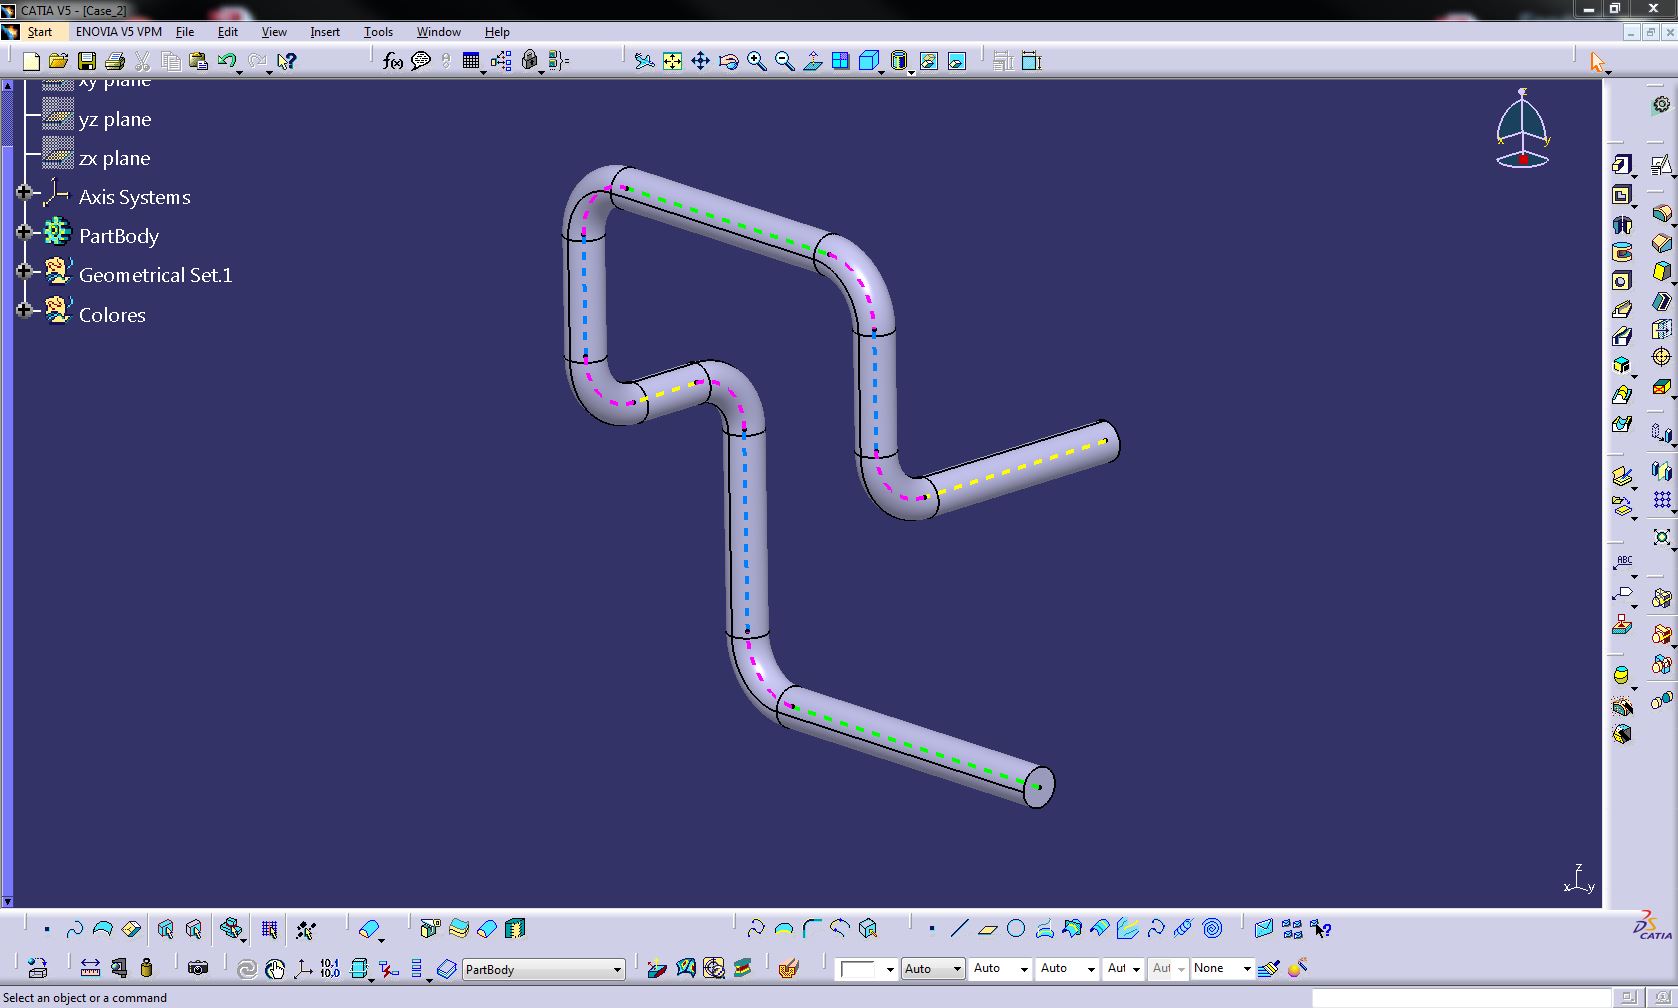Click the Line tool in bottom toolbar
Viewport: 1678px width, 1008px height.
click(x=959, y=929)
